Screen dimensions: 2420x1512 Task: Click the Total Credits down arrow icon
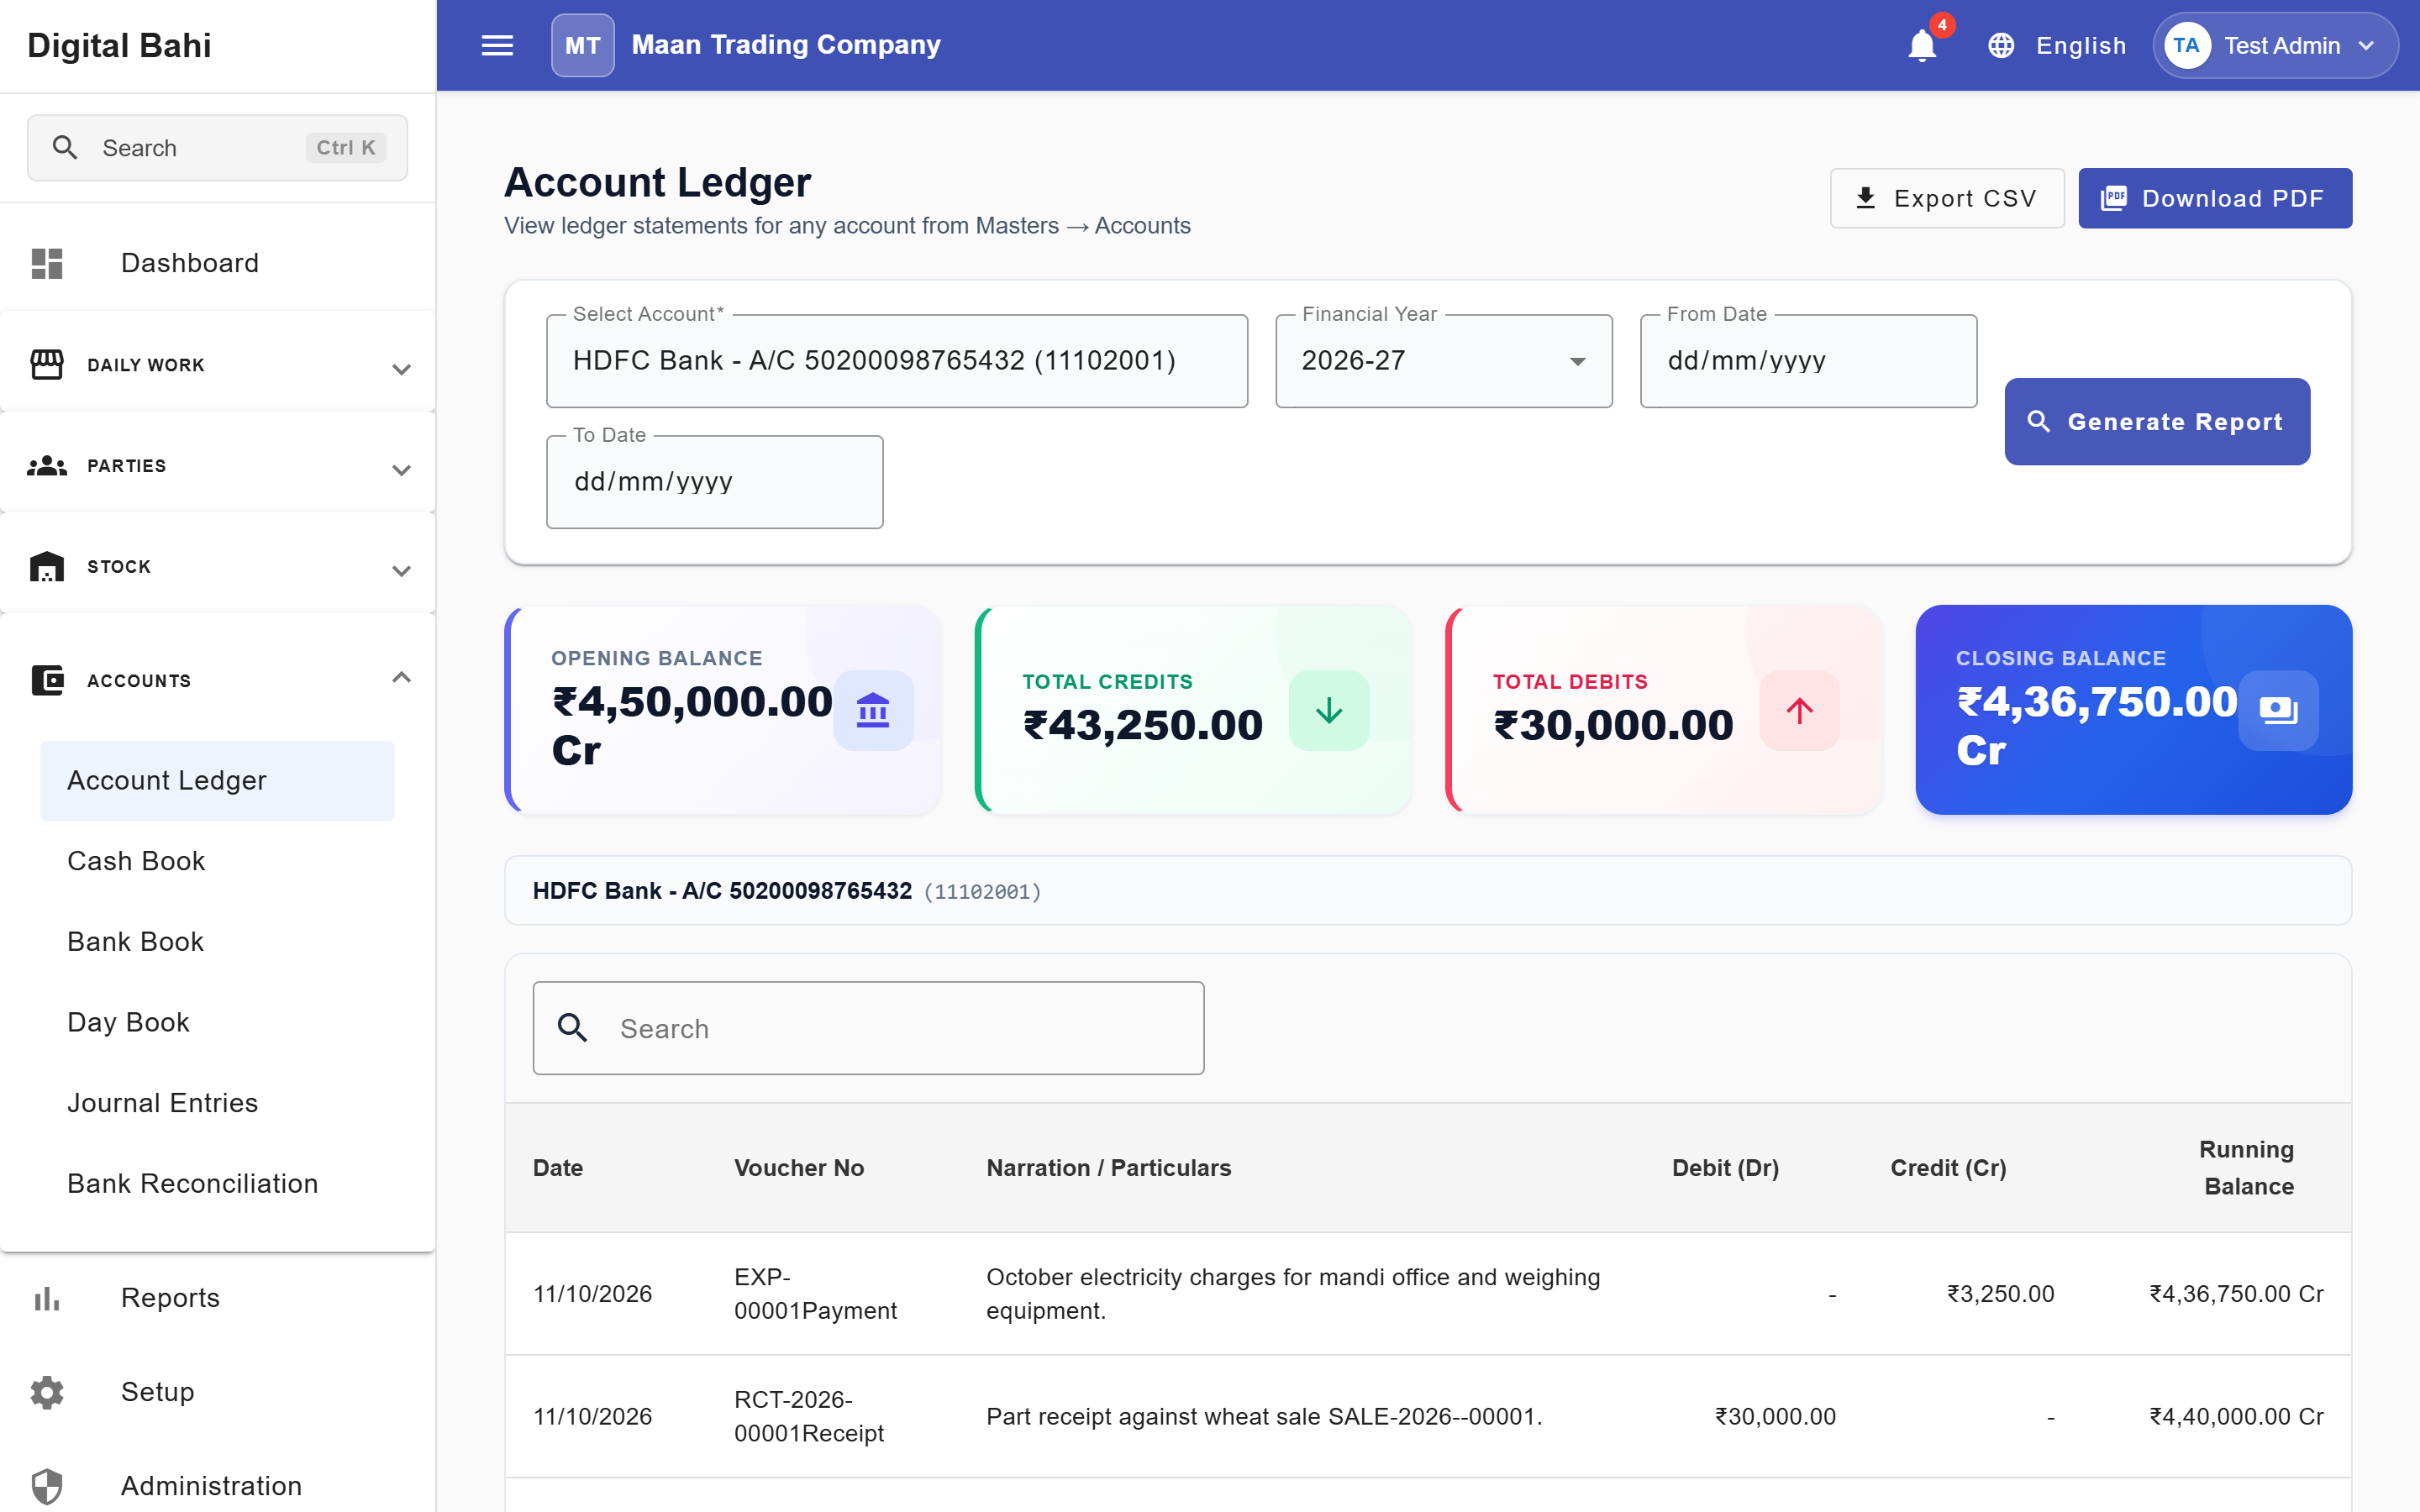(x=1328, y=710)
